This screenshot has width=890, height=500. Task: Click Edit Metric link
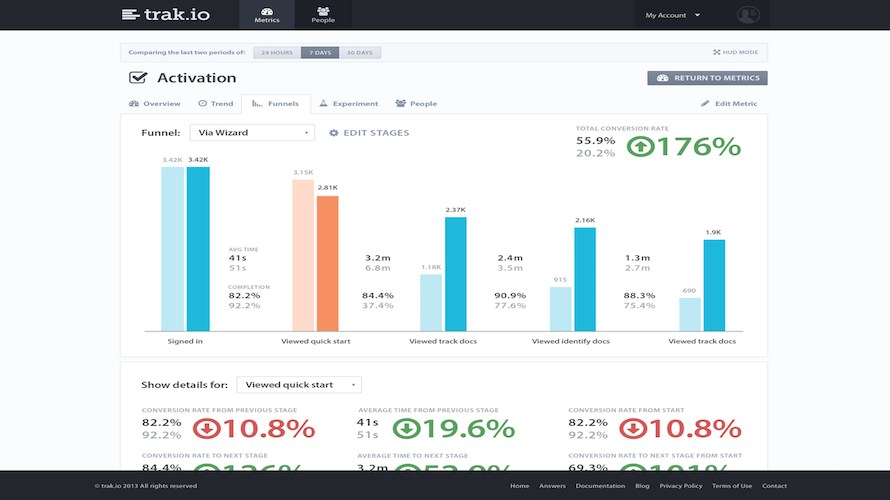click(729, 104)
